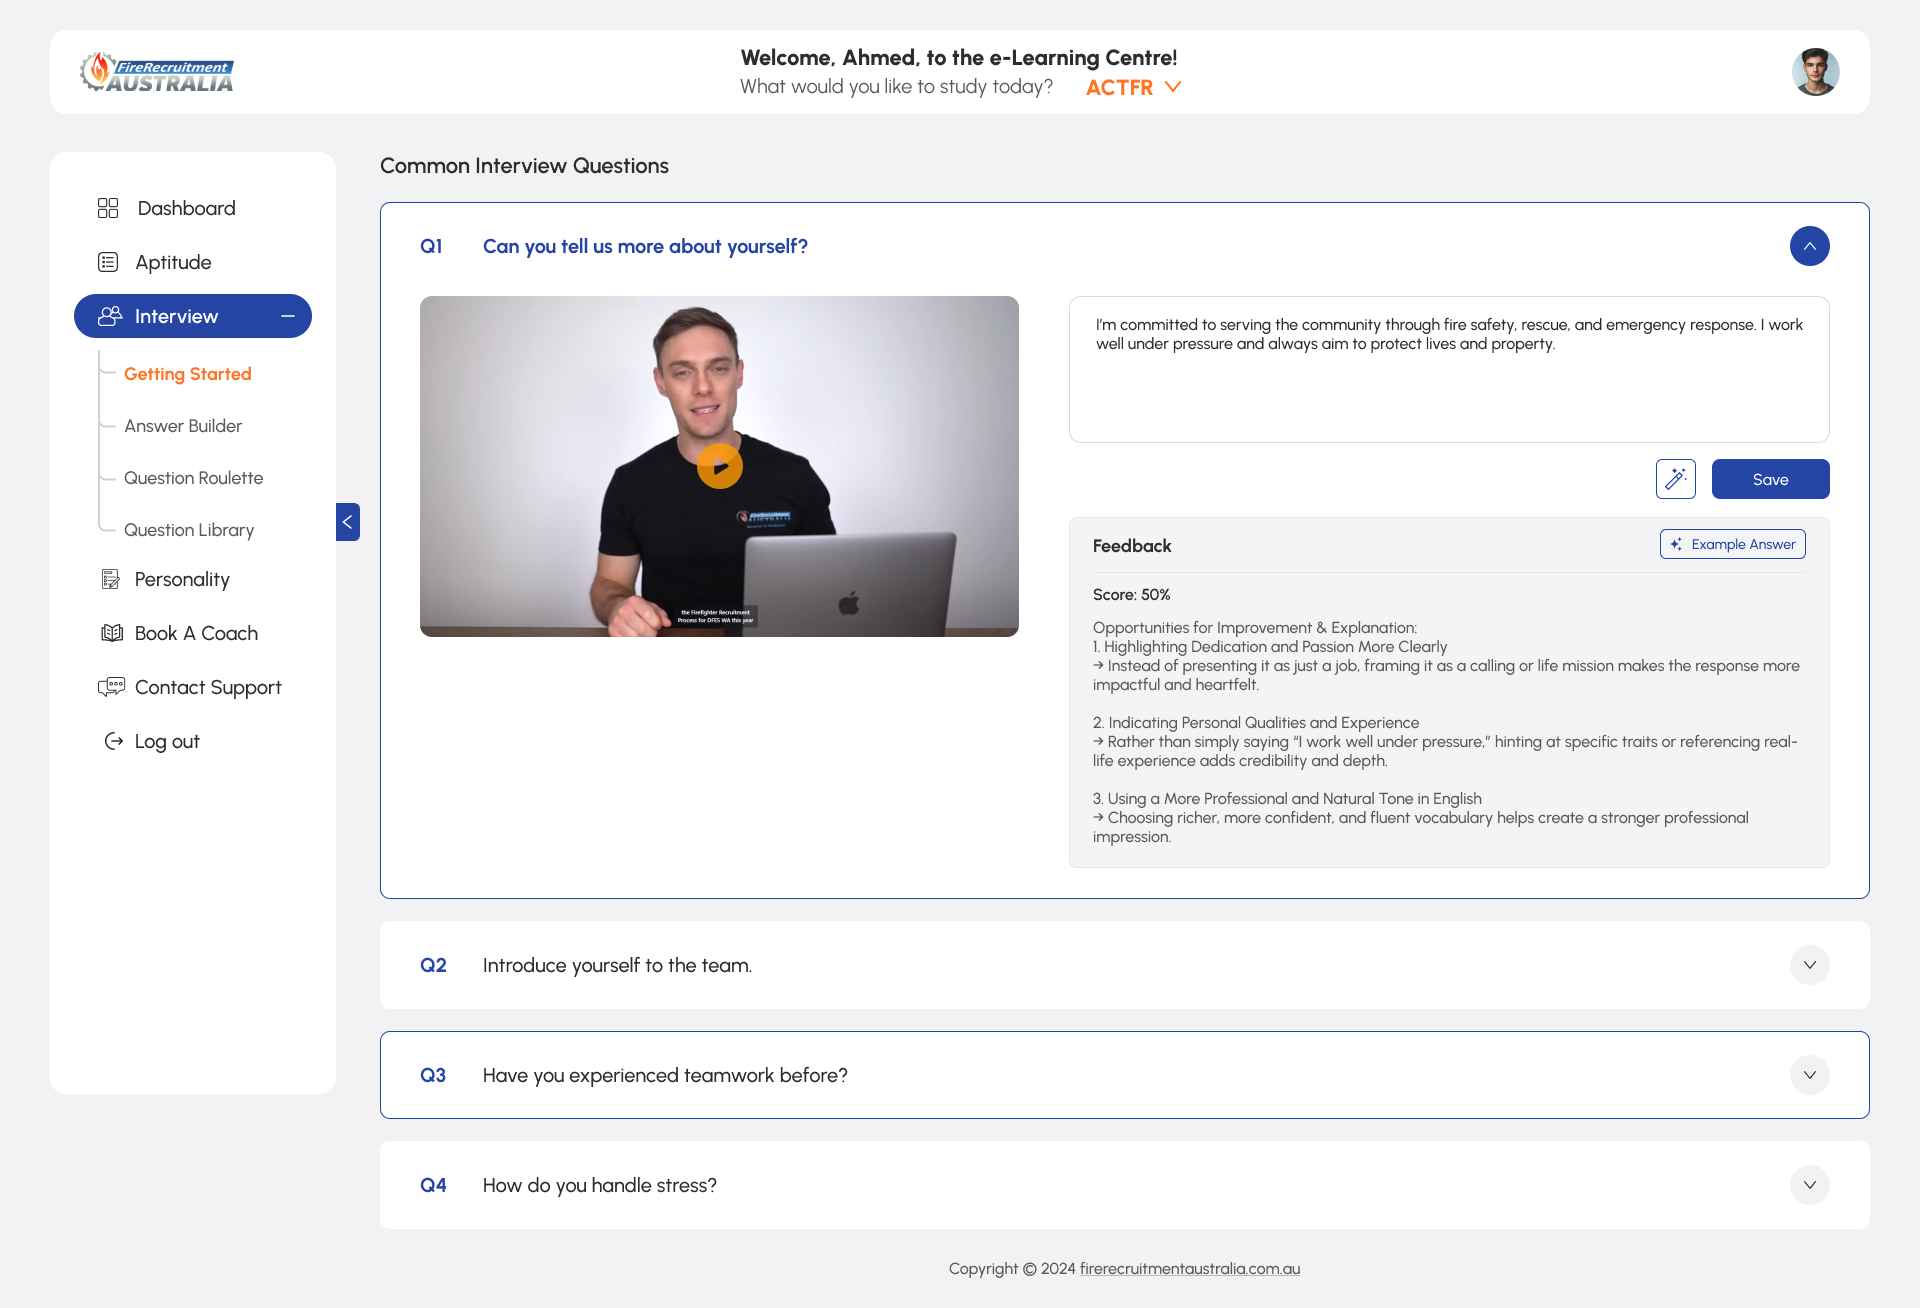Open Answer Builder submenu item

click(183, 426)
